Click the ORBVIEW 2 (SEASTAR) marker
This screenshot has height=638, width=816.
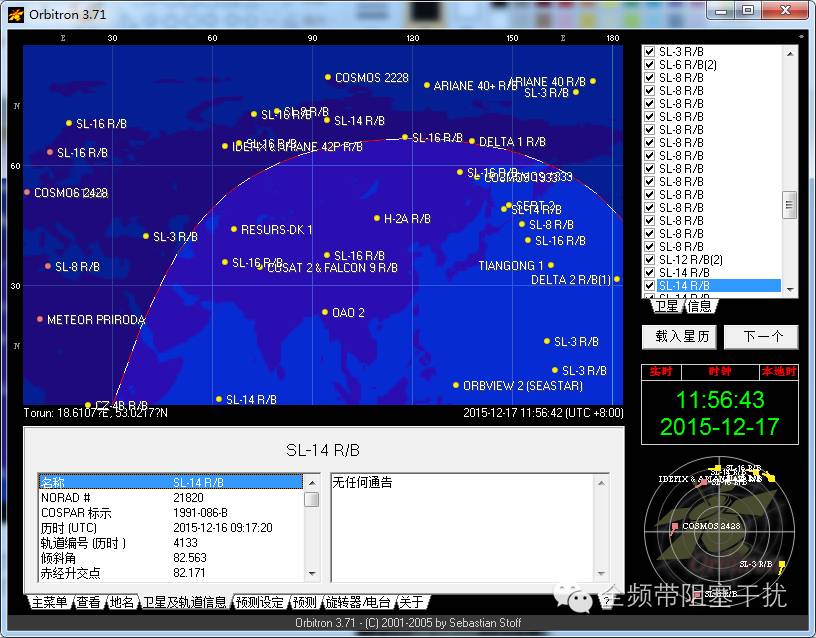click(x=456, y=386)
